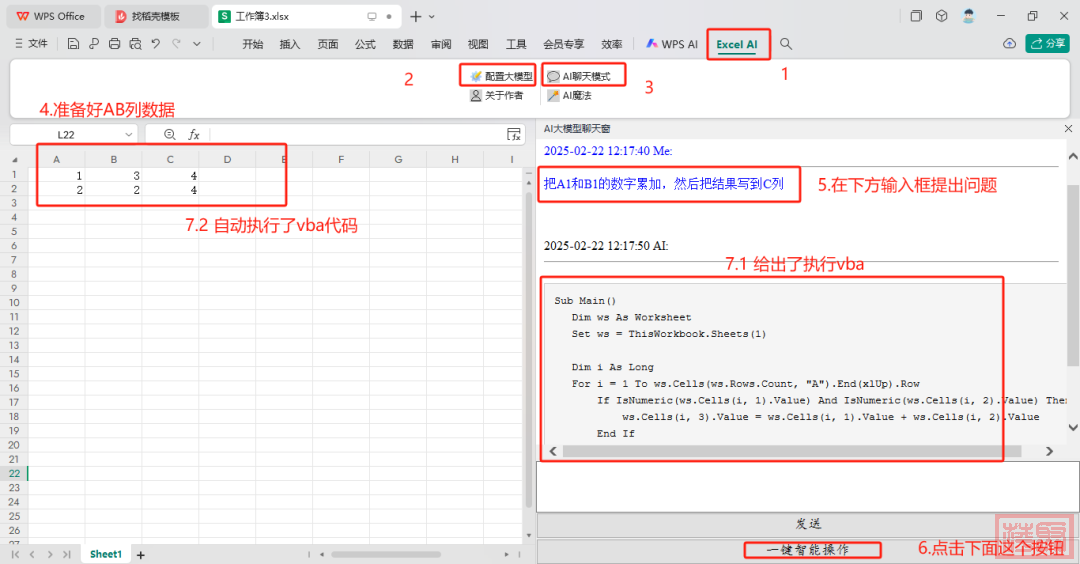Click the print preview icon
Screen dimensions: 1080x564
click(134, 44)
